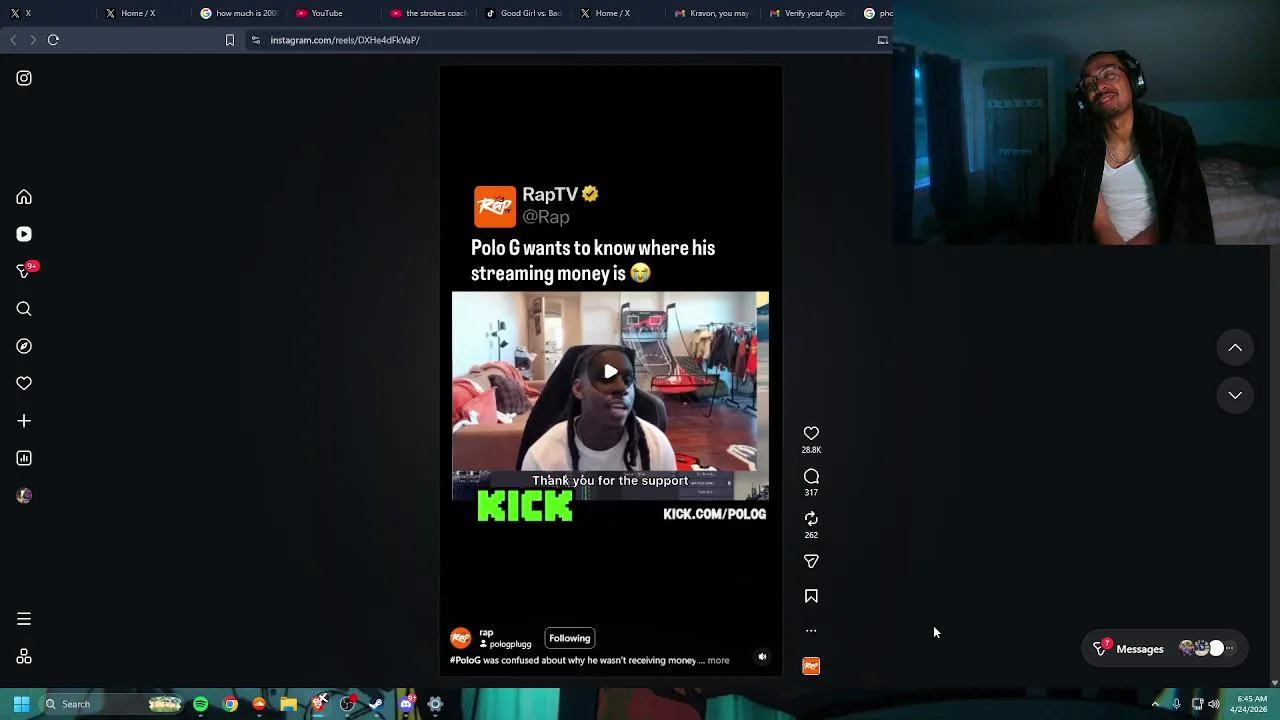Click picture-in-picture icon in browser toolbar
Viewport: 1280px width, 720px height.
click(x=883, y=40)
